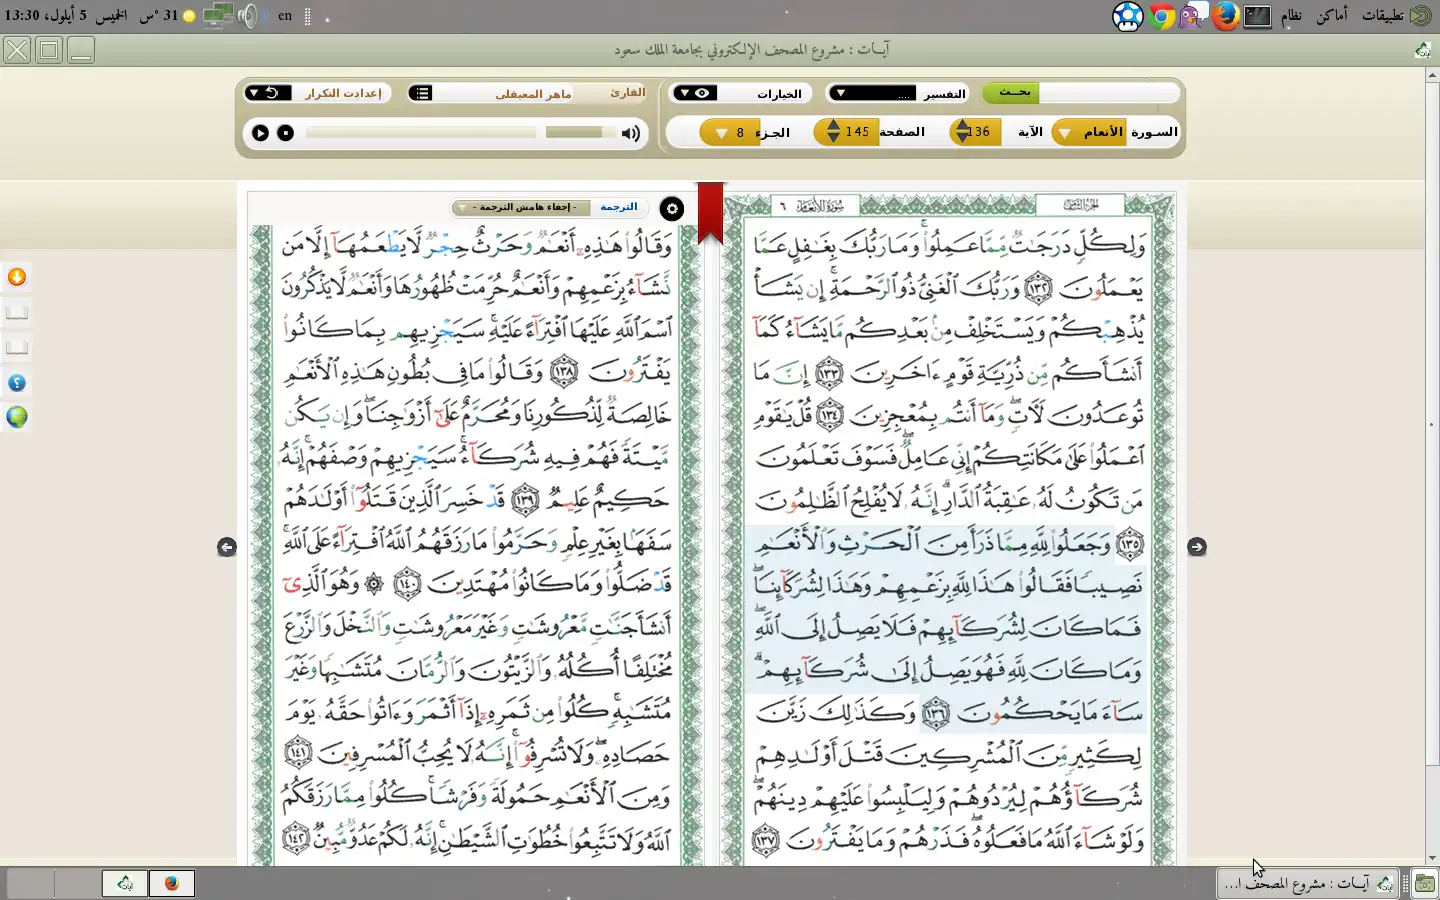Launch Chrome from top panel
Screen dimensions: 1440x900
pyautogui.click(x=1162, y=16)
